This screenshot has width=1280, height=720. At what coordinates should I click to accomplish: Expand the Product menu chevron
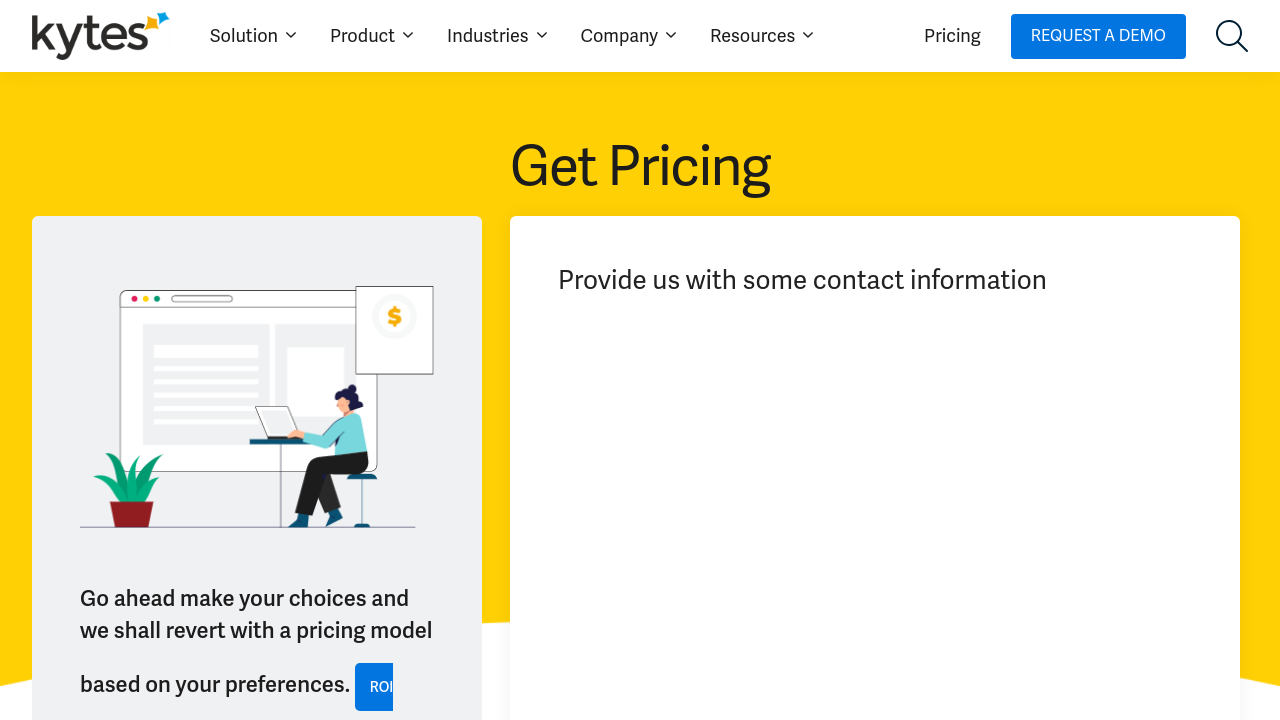[x=408, y=35]
